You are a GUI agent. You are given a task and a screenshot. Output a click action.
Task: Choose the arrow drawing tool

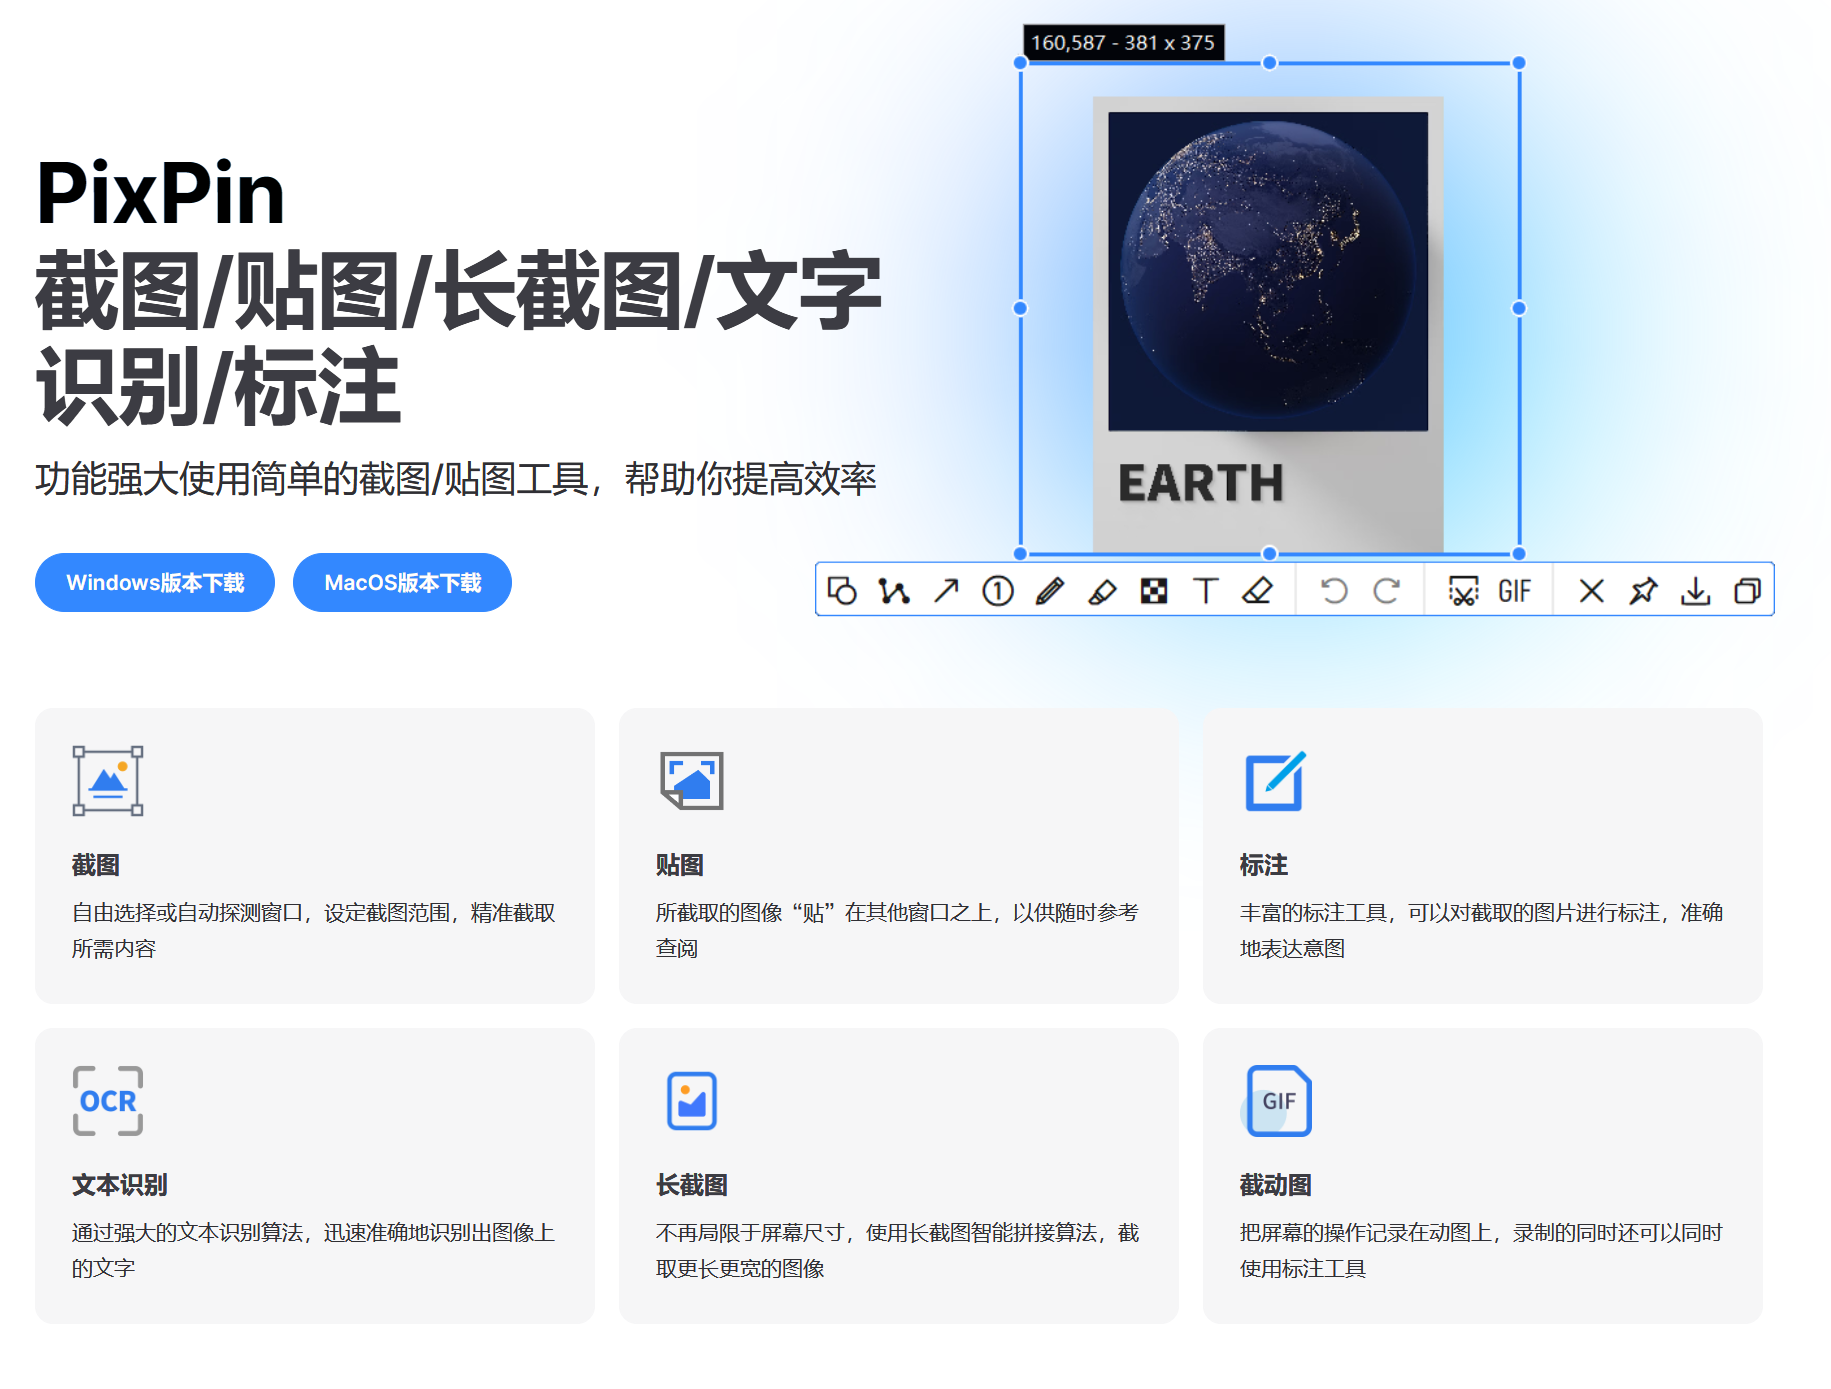click(946, 591)
